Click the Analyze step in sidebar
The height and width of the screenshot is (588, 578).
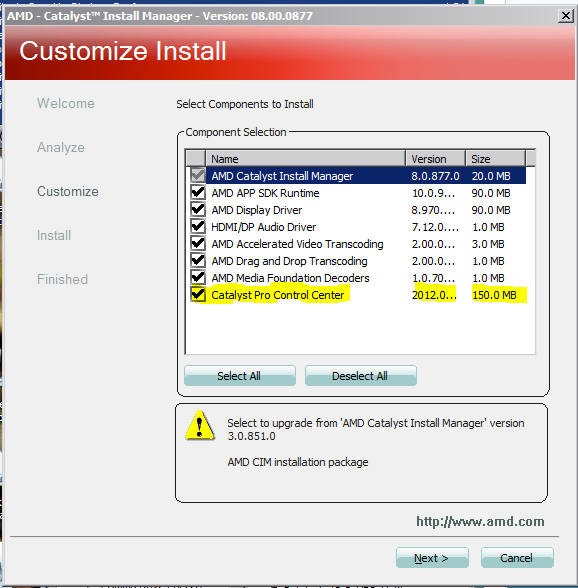tap(61, 147)
